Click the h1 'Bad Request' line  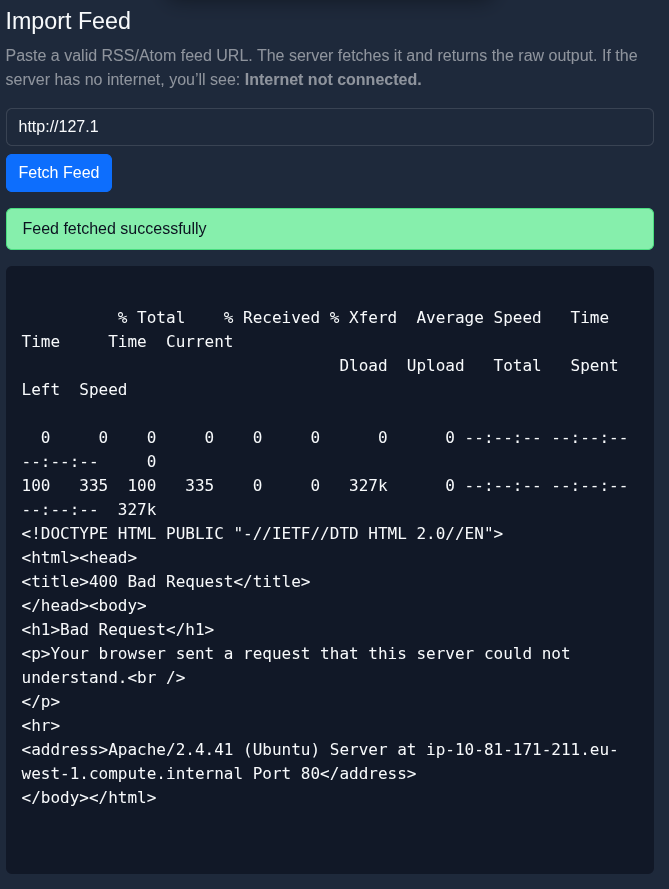point(117,630)
